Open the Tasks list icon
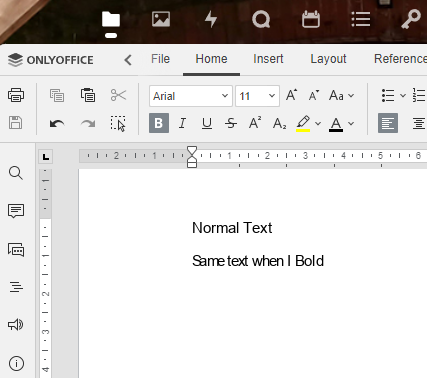The height and width of the screenshot is (378, 427). click(x=361, y=19)
